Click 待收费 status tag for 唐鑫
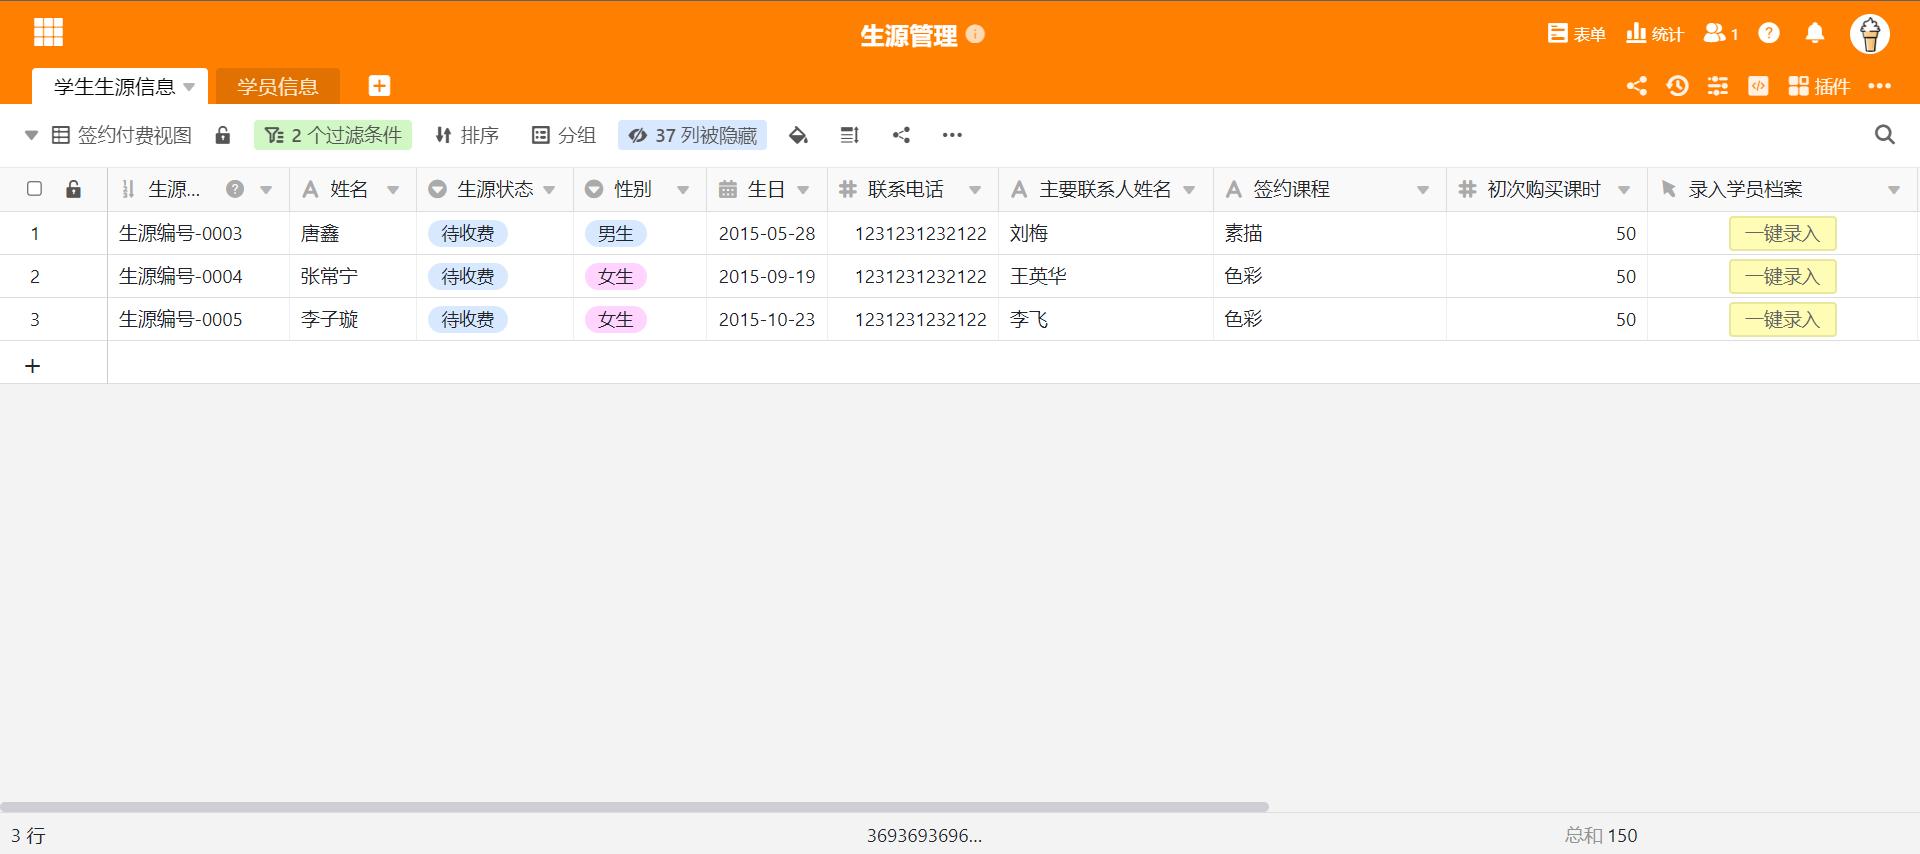This screenshot has height=854, width=1920. (x=468, y=234)
